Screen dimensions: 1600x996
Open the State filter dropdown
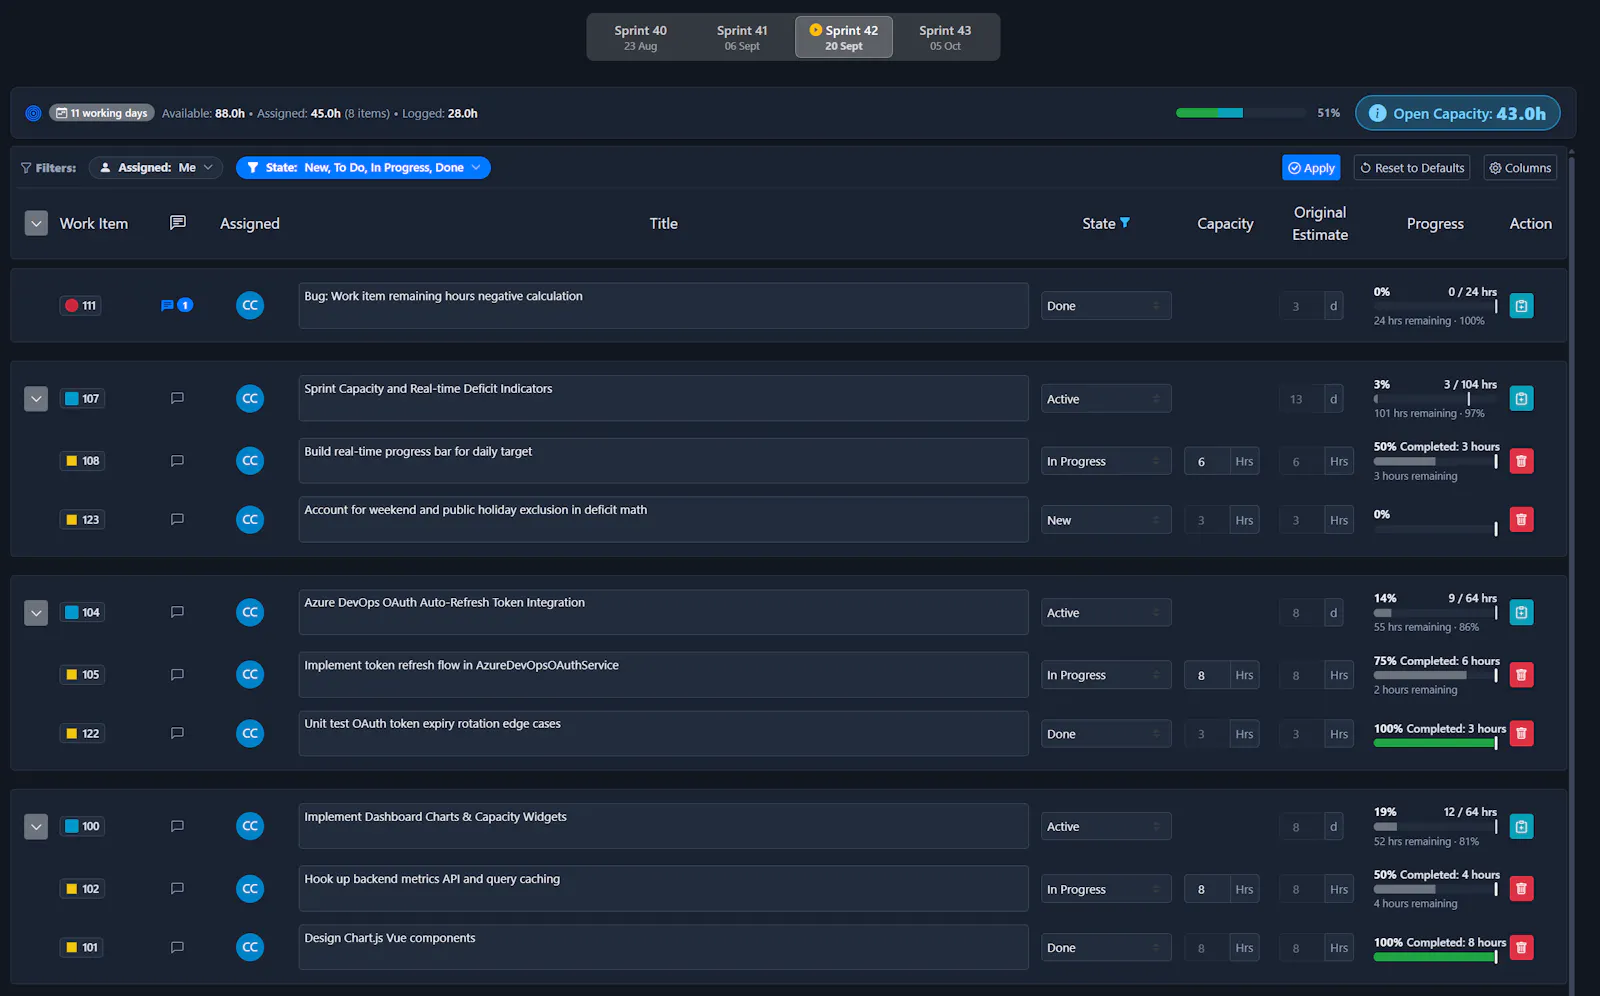[x=363, y=168]
